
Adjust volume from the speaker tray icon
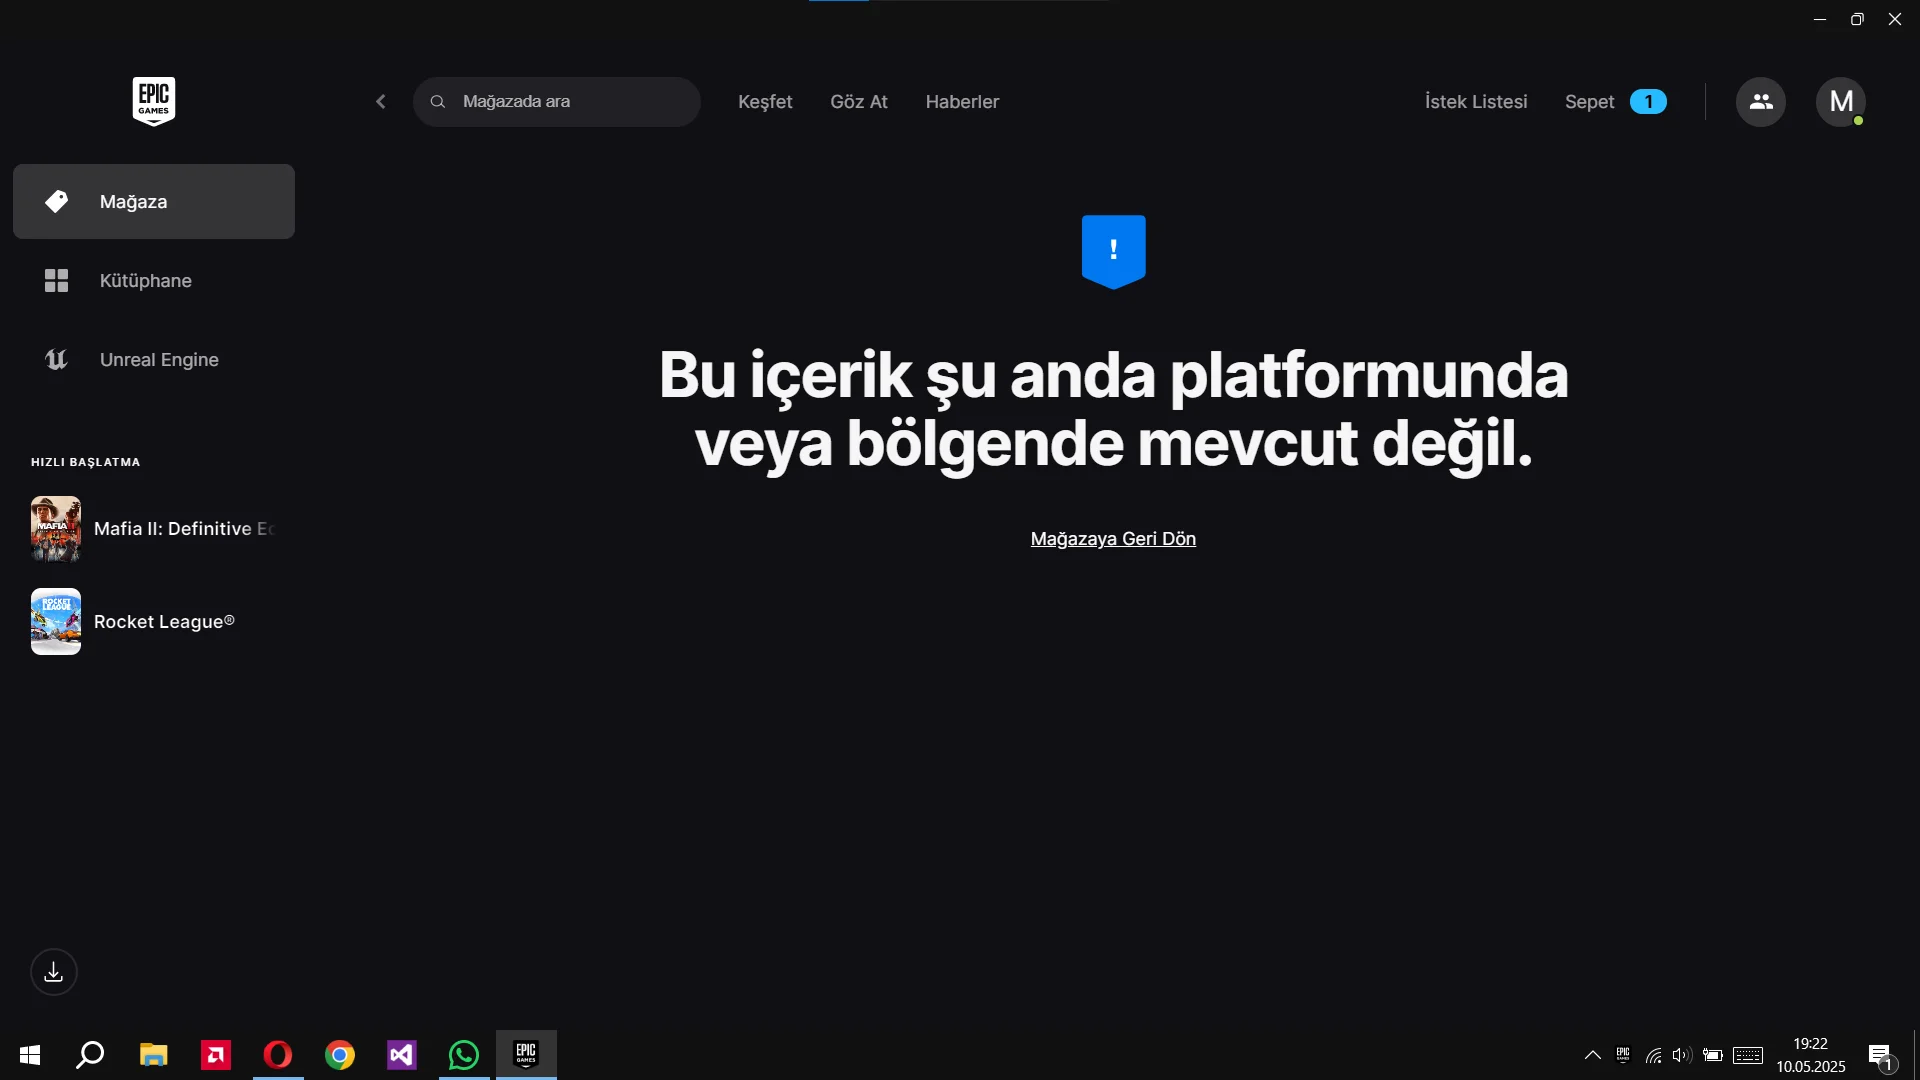tap(1681, 1055)
